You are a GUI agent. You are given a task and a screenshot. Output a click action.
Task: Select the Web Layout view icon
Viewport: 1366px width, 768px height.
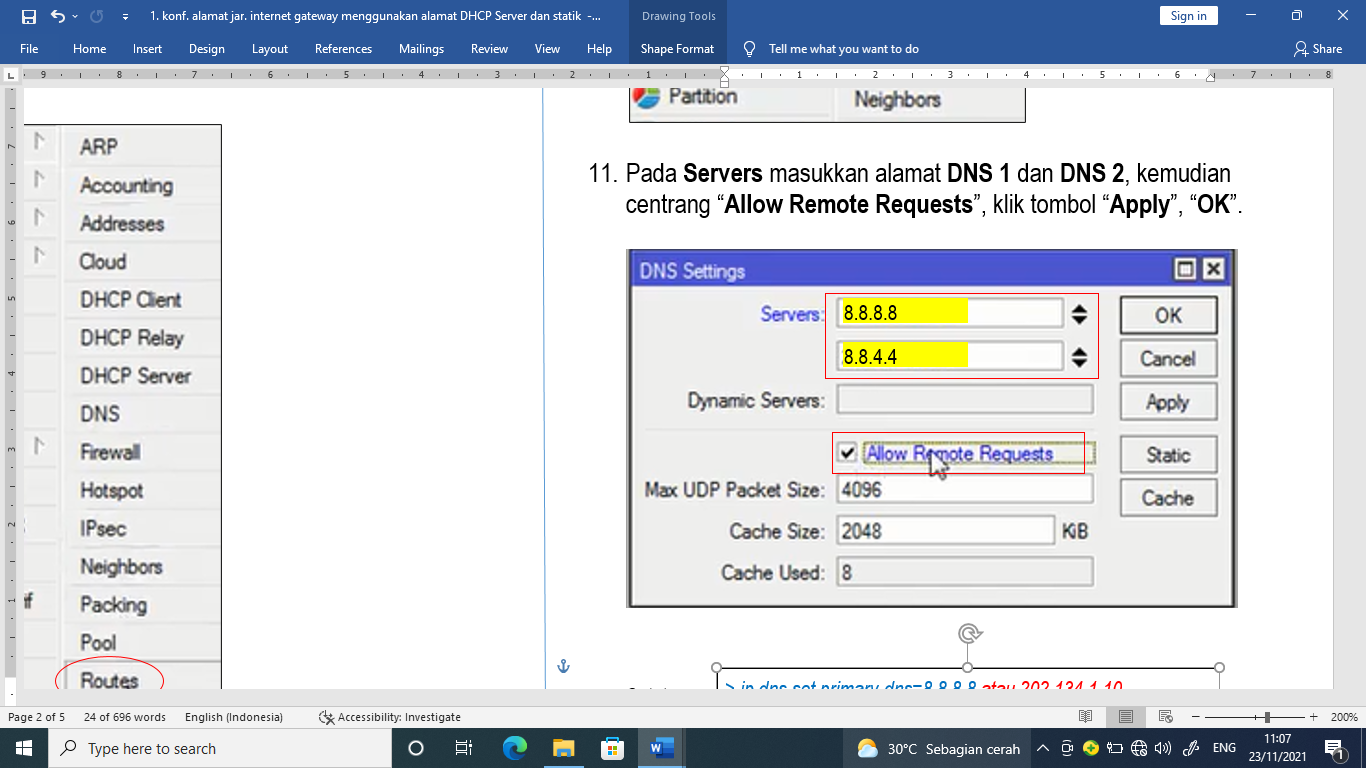click(1165, 717)
